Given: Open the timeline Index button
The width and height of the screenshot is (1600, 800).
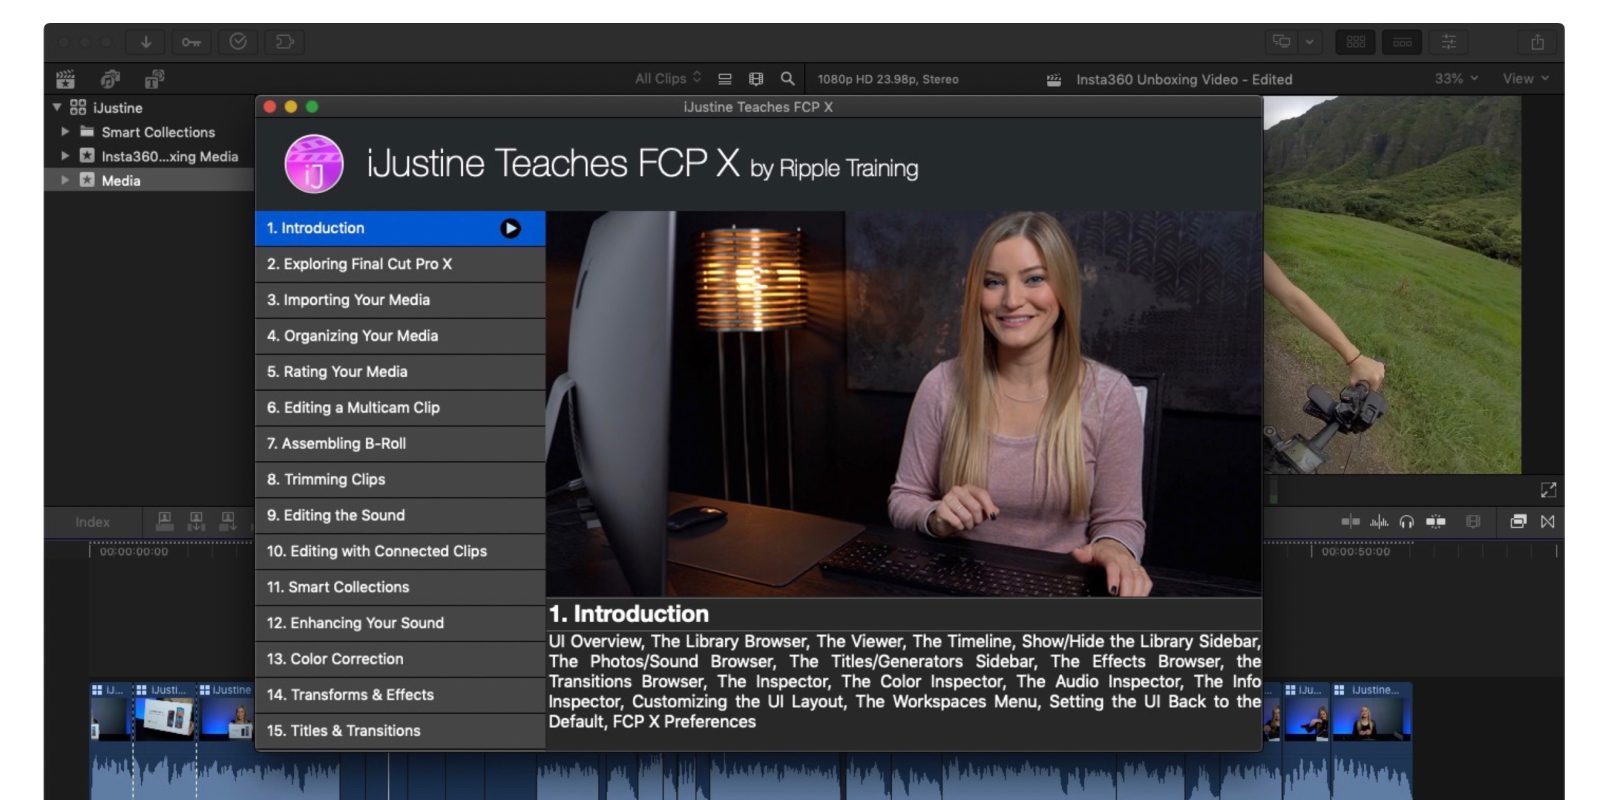Looking at the screenshot, I should tap(92, 522).
